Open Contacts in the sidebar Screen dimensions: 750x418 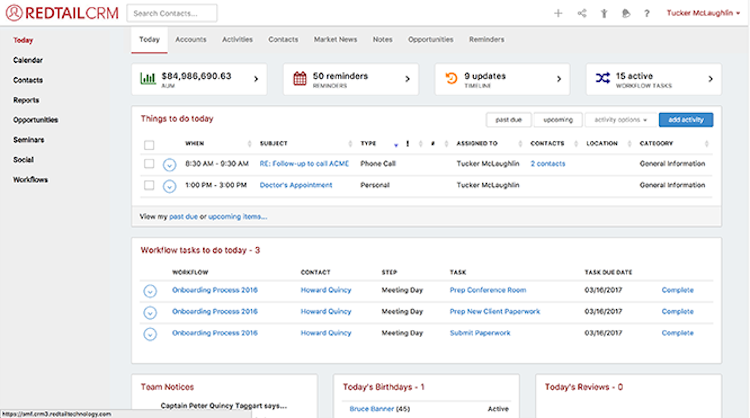pos(28,80)
